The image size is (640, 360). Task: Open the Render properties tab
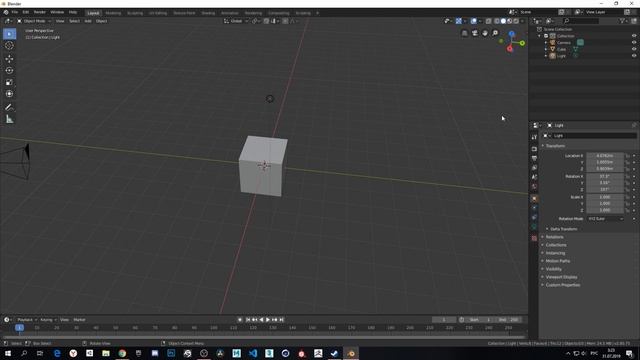[534, 149]
